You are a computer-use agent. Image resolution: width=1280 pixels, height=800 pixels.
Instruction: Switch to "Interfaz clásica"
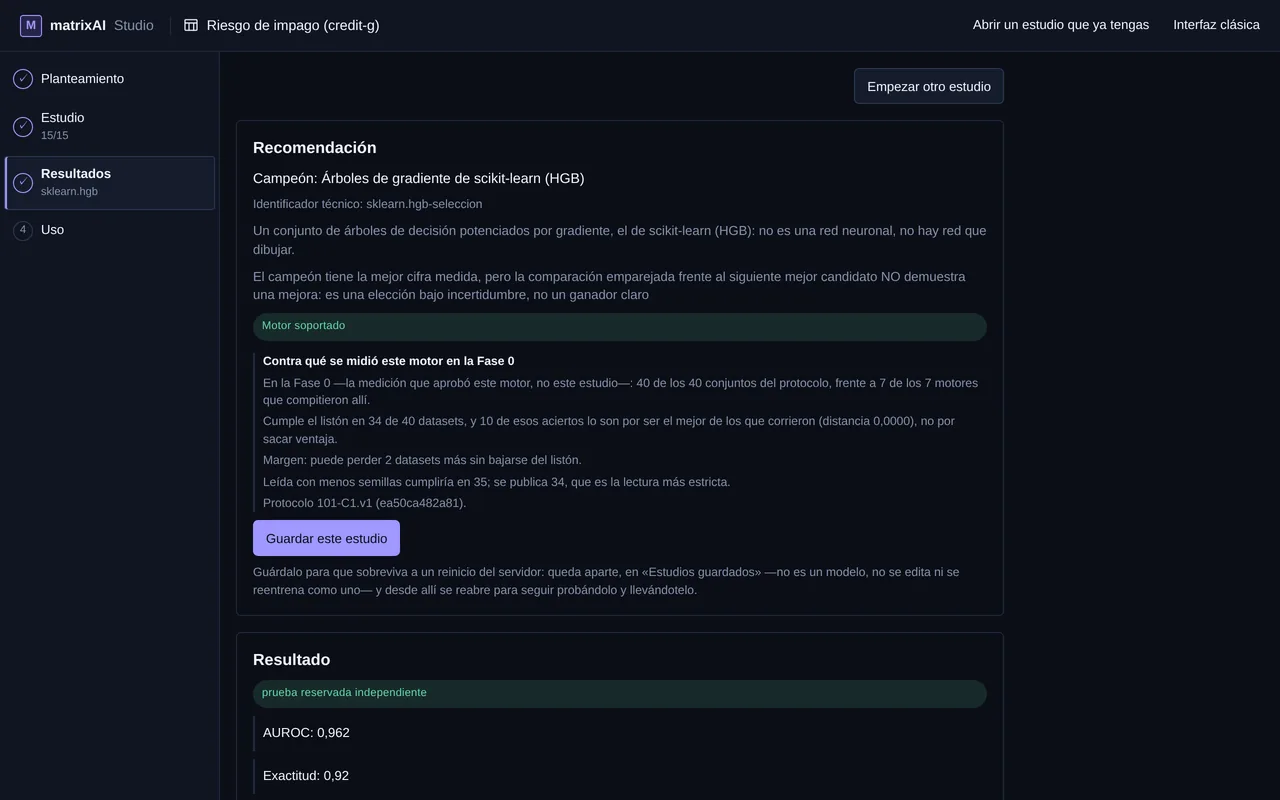[x=1216, y=25]
